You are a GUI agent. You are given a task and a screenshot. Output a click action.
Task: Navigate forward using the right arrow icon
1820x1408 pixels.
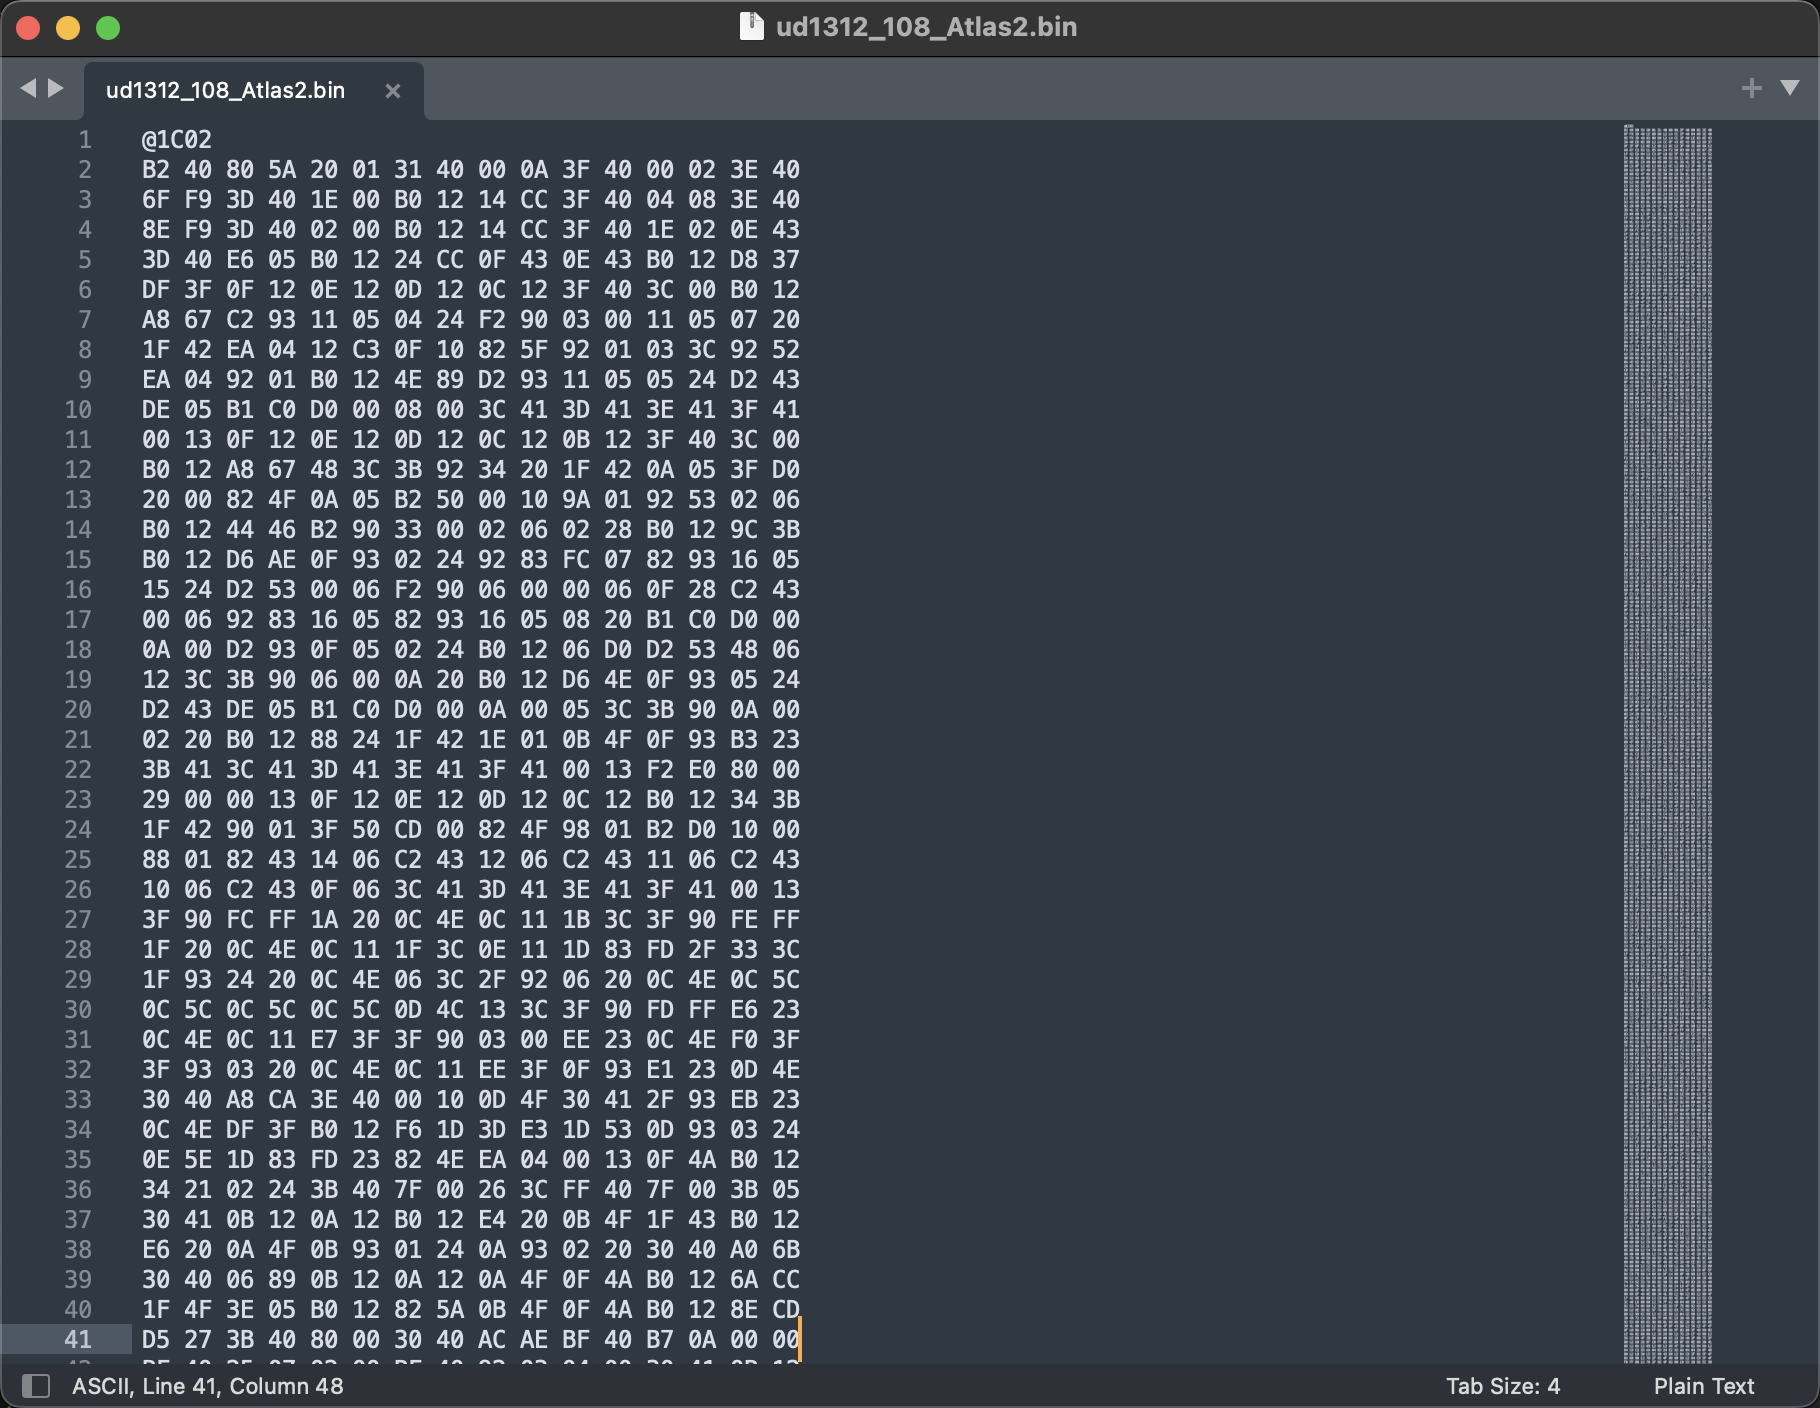(x=55, y=88)
